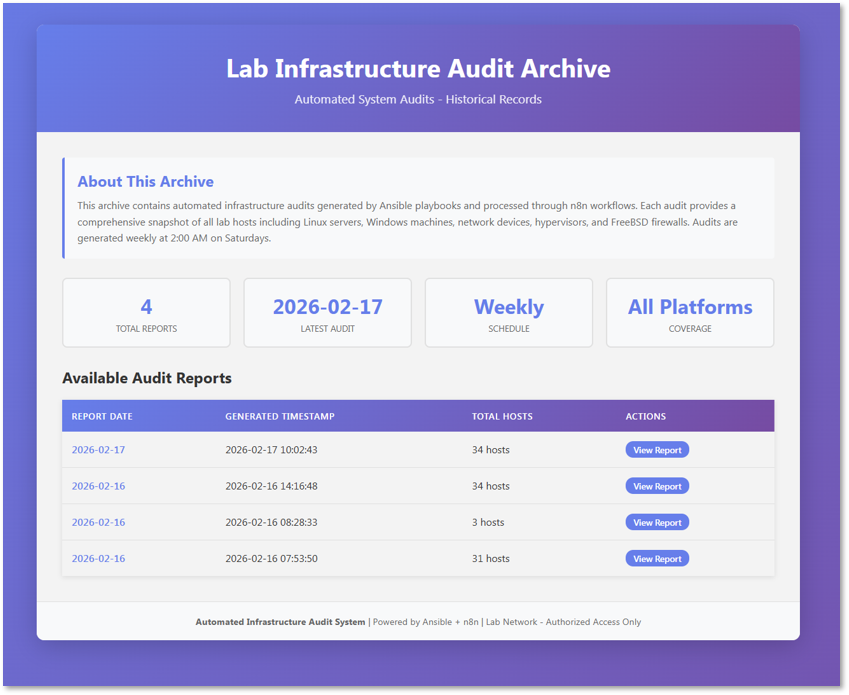Click the Report Date column header
849x695 pixels.
click(x=101, y=416)
